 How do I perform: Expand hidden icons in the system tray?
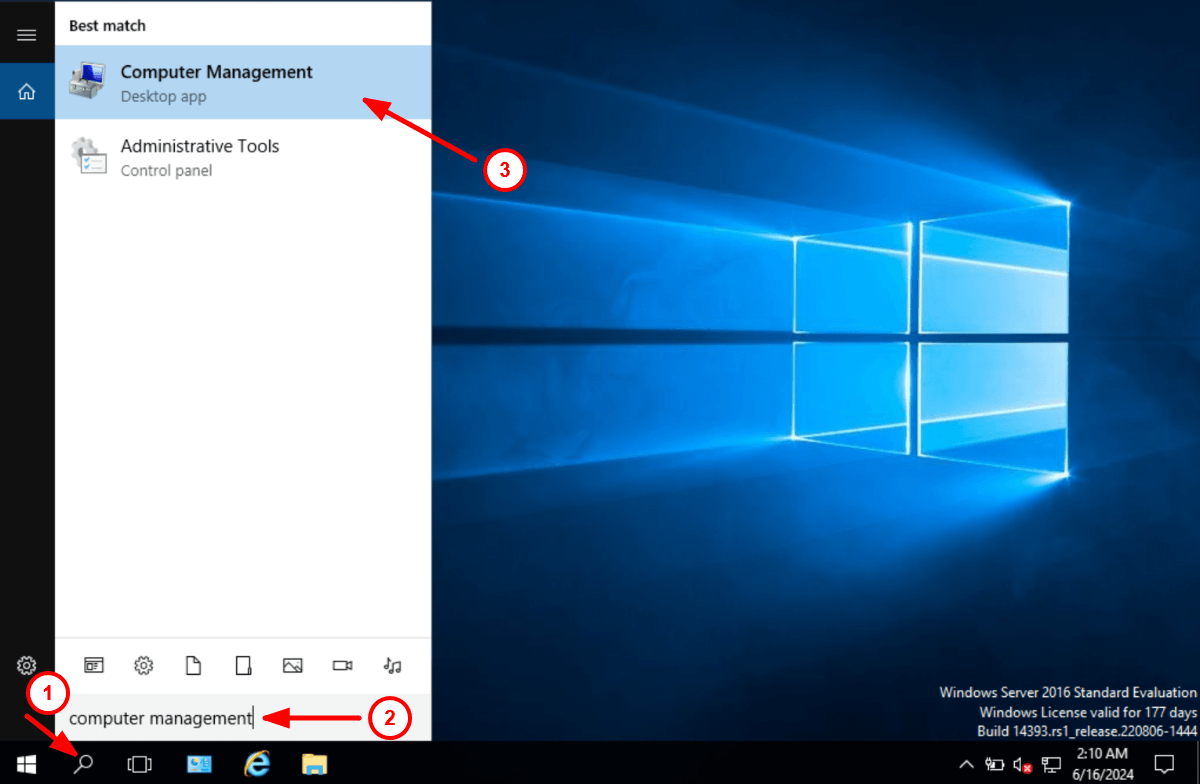pos(966,765)
